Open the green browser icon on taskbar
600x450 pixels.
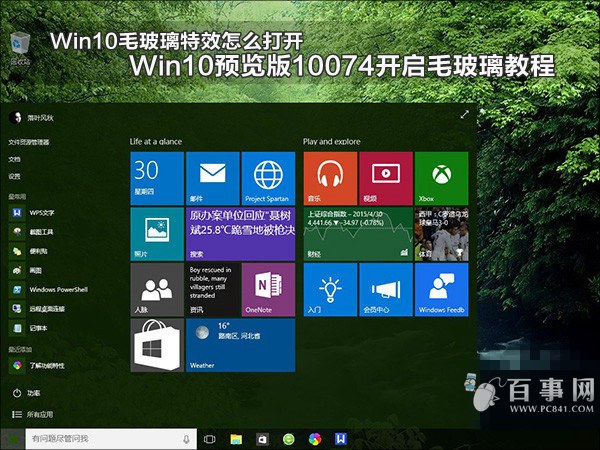point(289,439)
